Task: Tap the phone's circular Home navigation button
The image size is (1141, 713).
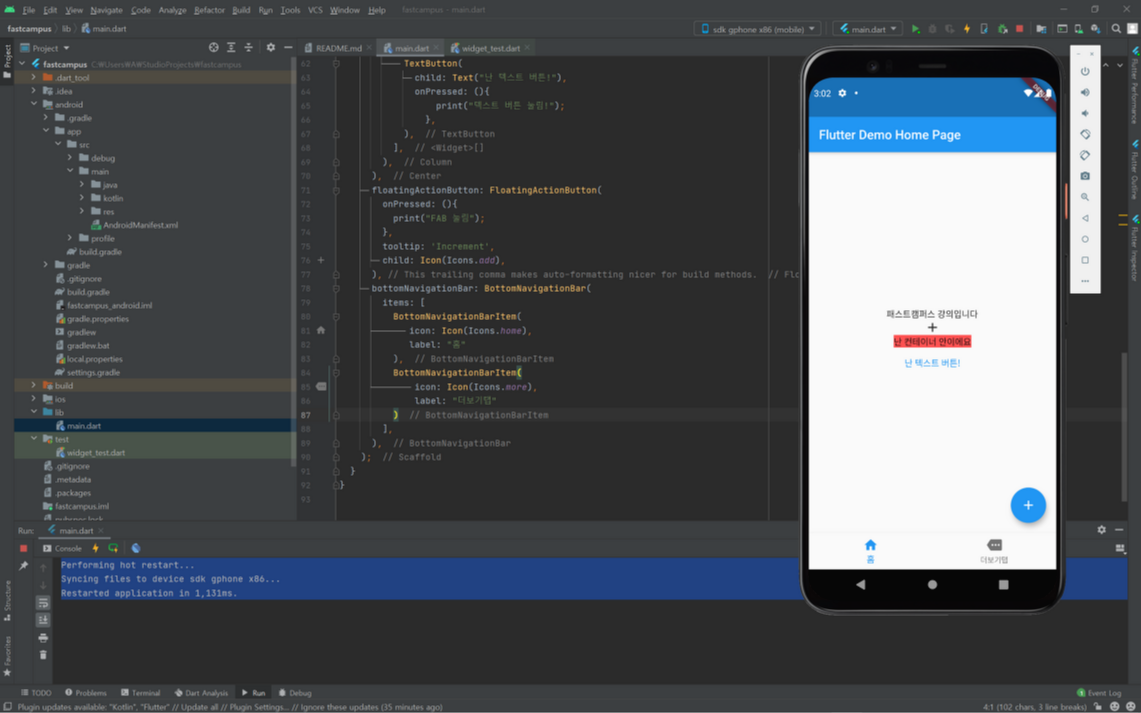Action: [x=932, y=584]
